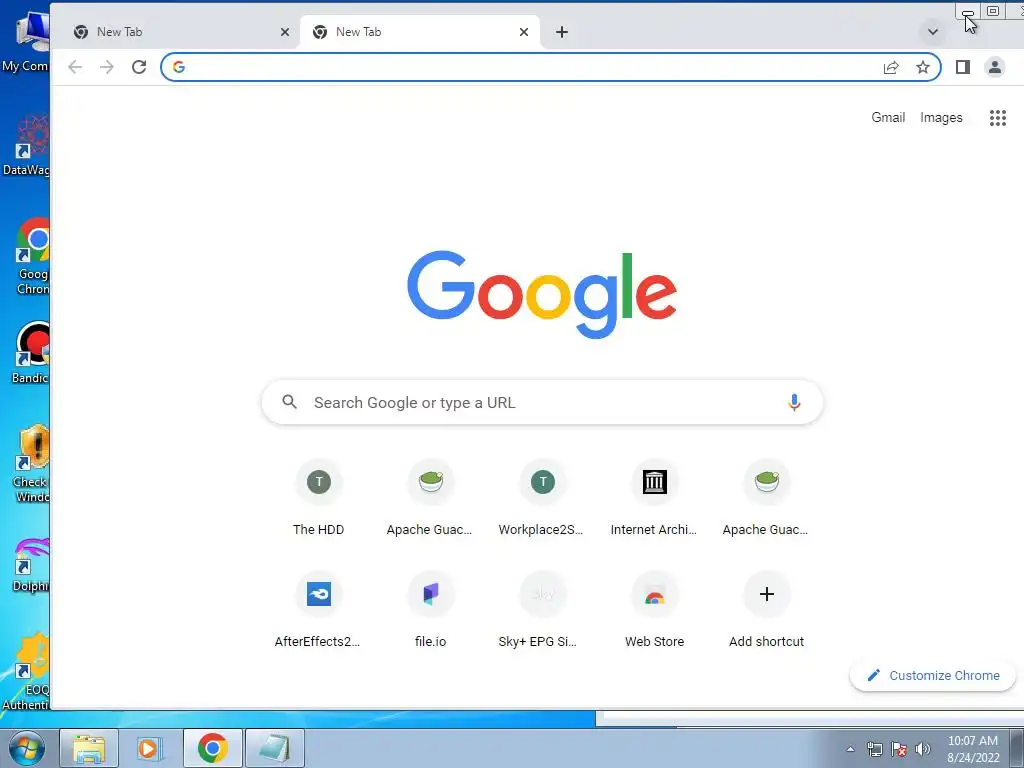Close the first New Tab

285,32
